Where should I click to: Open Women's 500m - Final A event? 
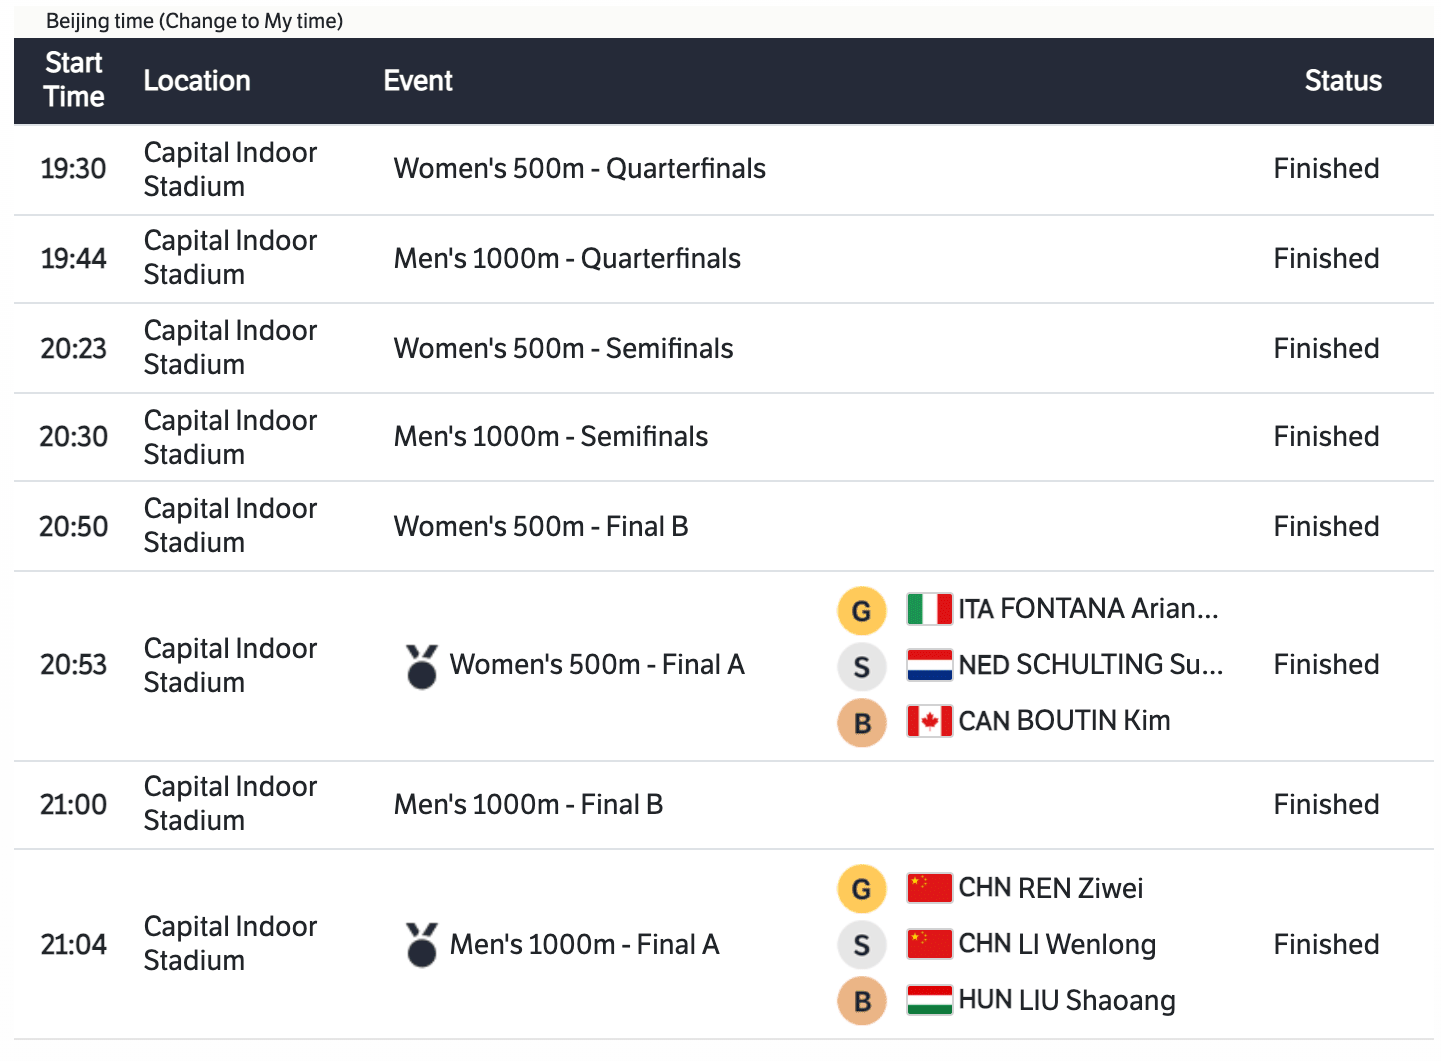coord(597,665)
